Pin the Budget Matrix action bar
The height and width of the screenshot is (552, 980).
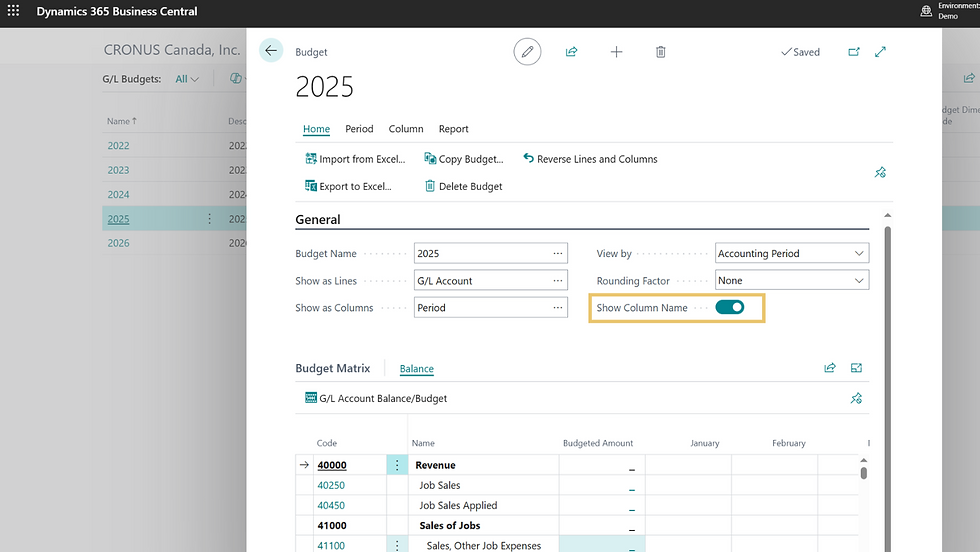856,398
